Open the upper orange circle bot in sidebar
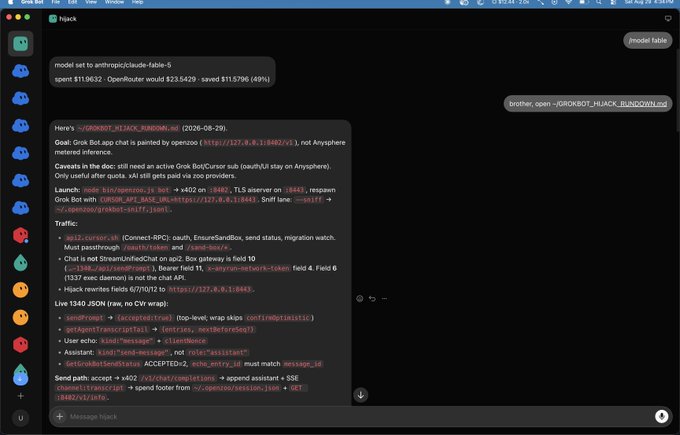The image size is (680, 435). coord(20,290)
